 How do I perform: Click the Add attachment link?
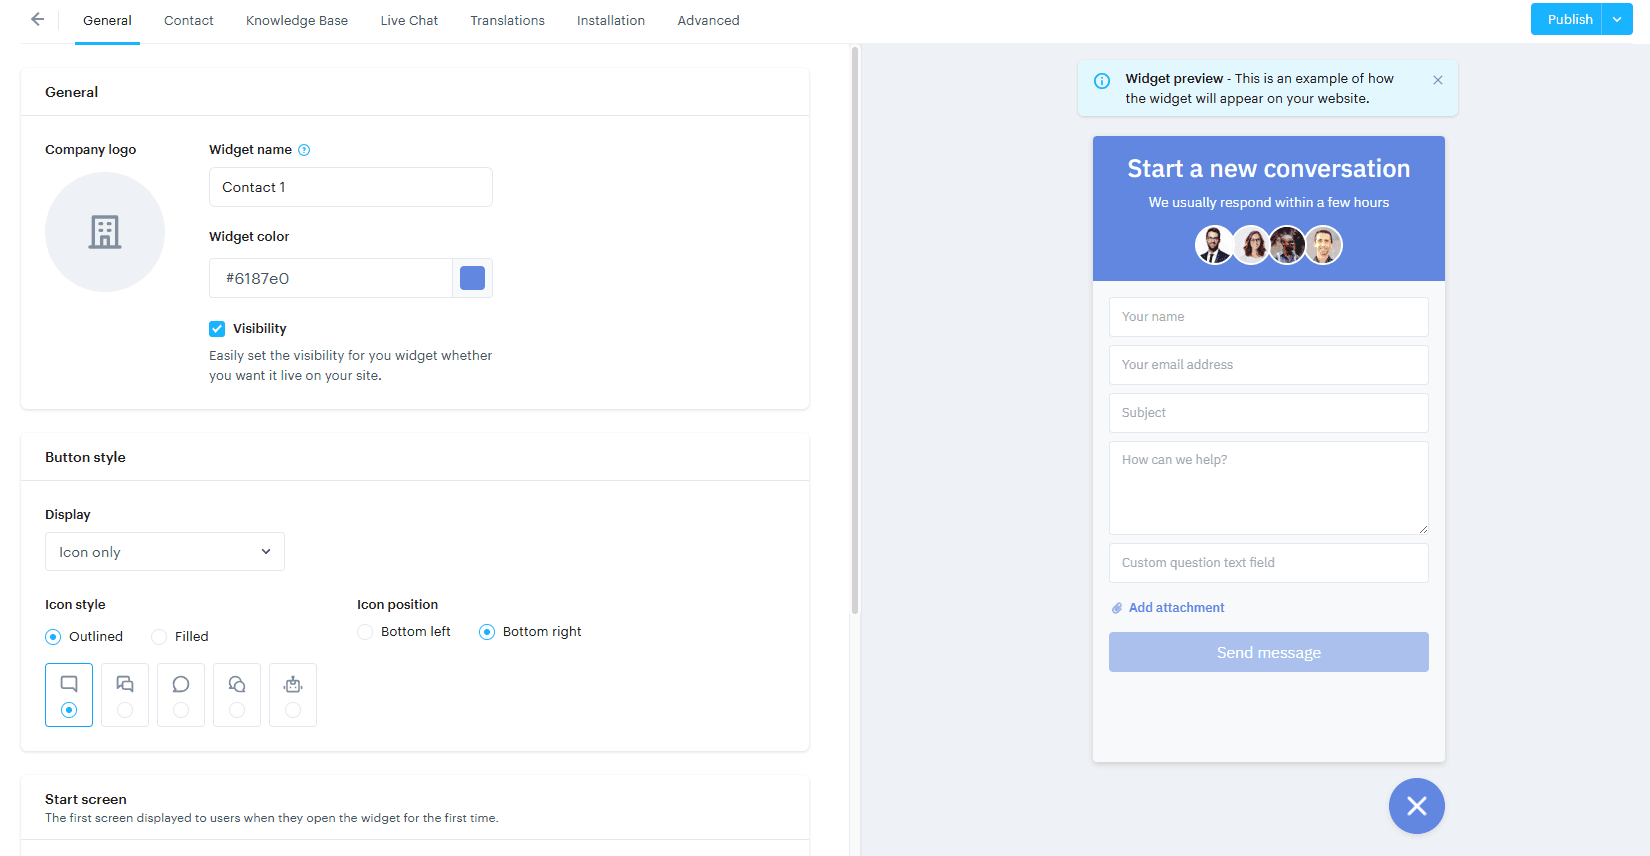pyautogui.click(x=1176, y=608)
